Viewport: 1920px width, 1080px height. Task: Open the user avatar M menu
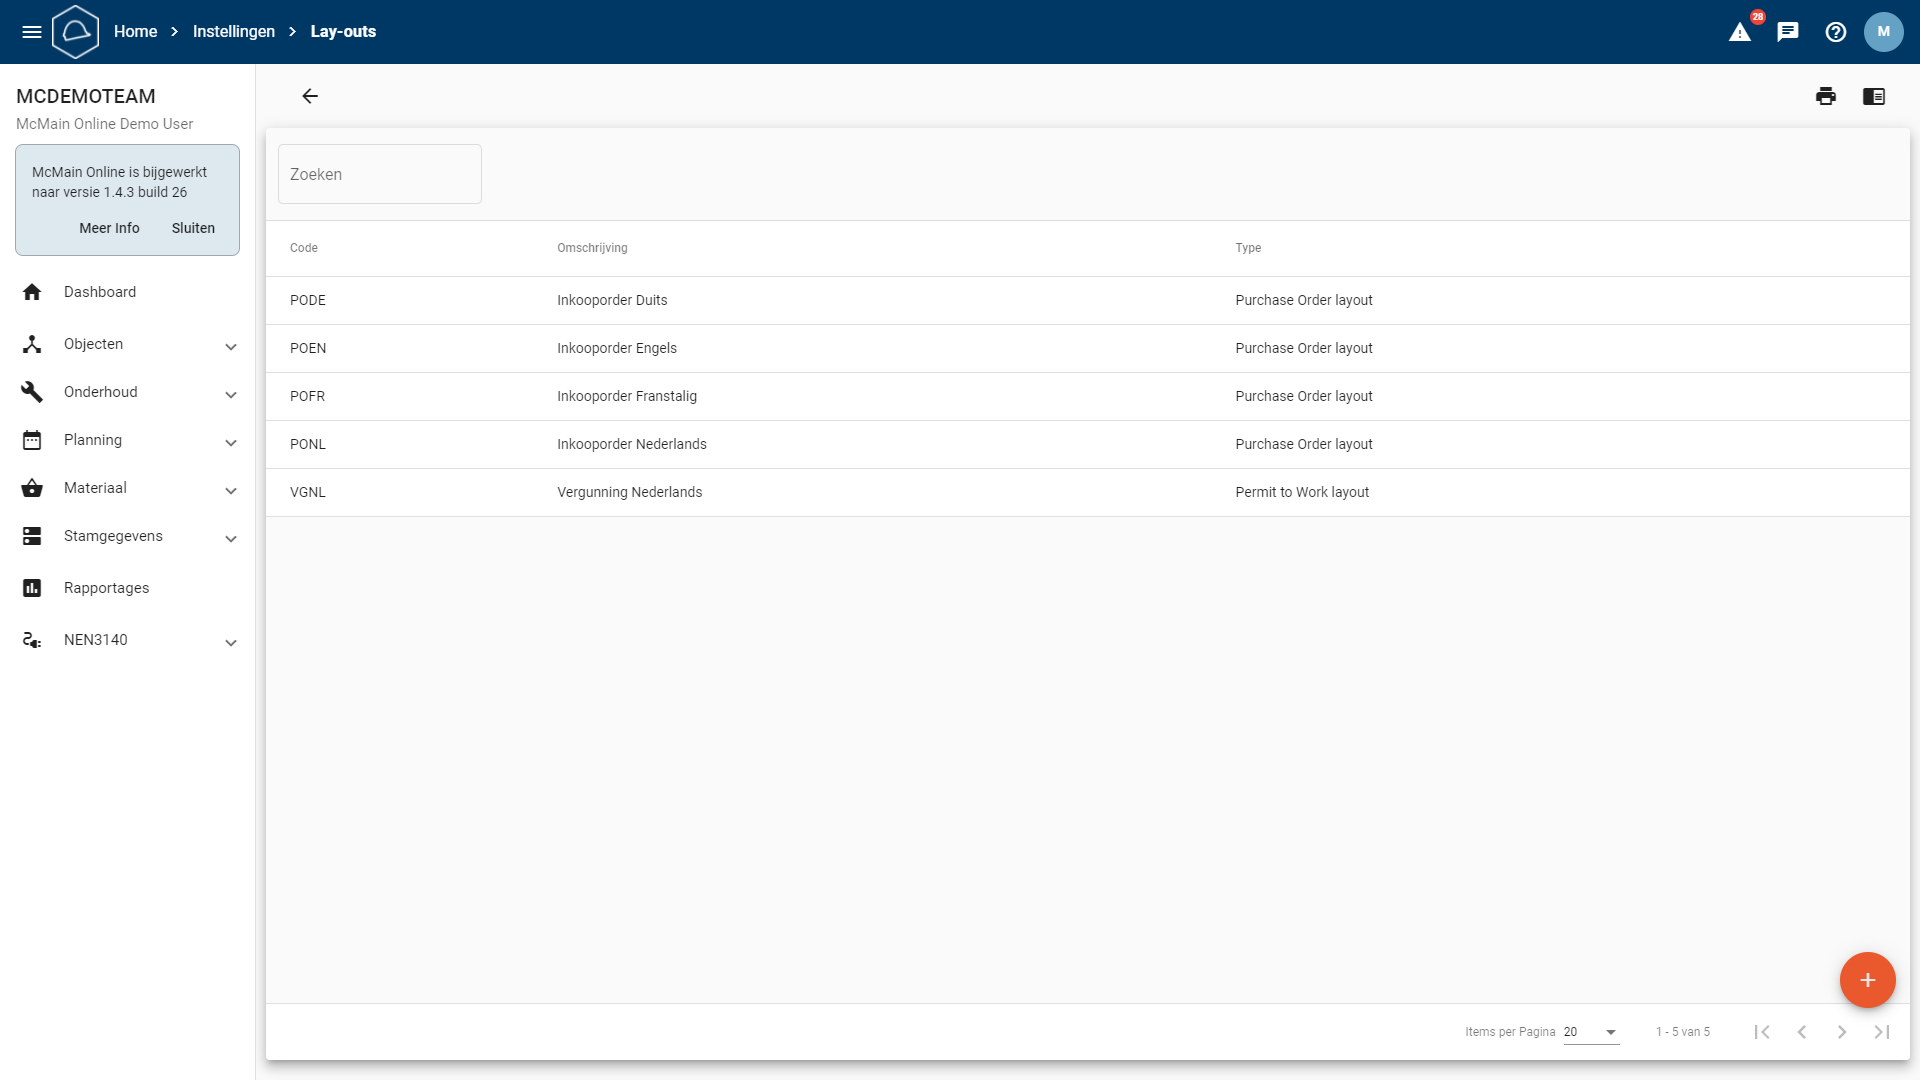1883,32
